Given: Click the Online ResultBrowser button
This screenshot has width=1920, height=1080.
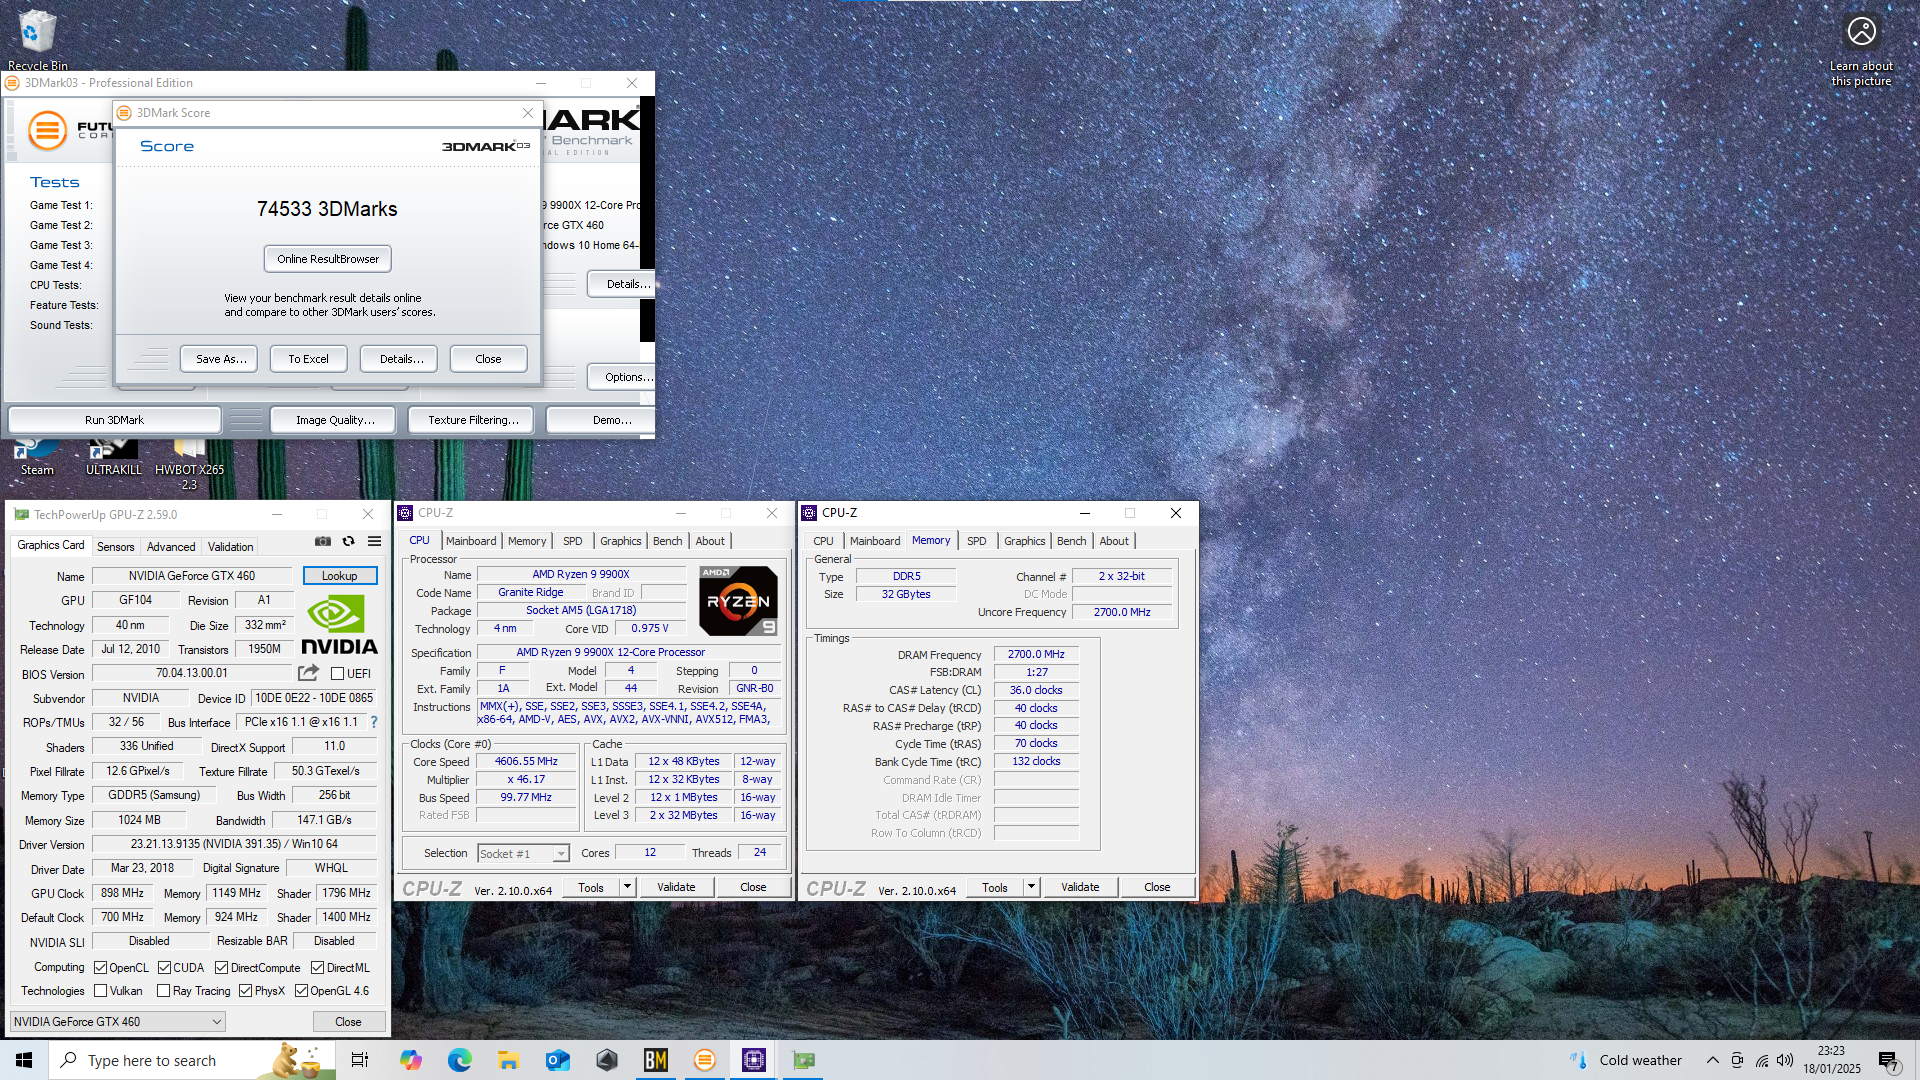Looking at the screenshot, I should [328, 259].
